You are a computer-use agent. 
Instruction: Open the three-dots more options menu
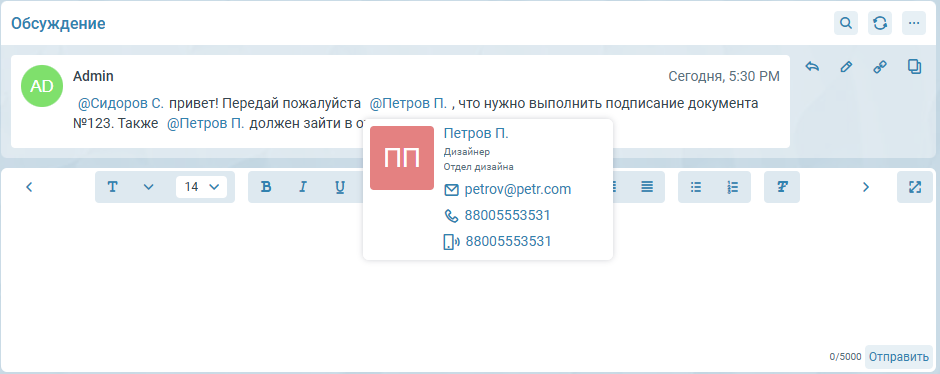pos(914,23)
